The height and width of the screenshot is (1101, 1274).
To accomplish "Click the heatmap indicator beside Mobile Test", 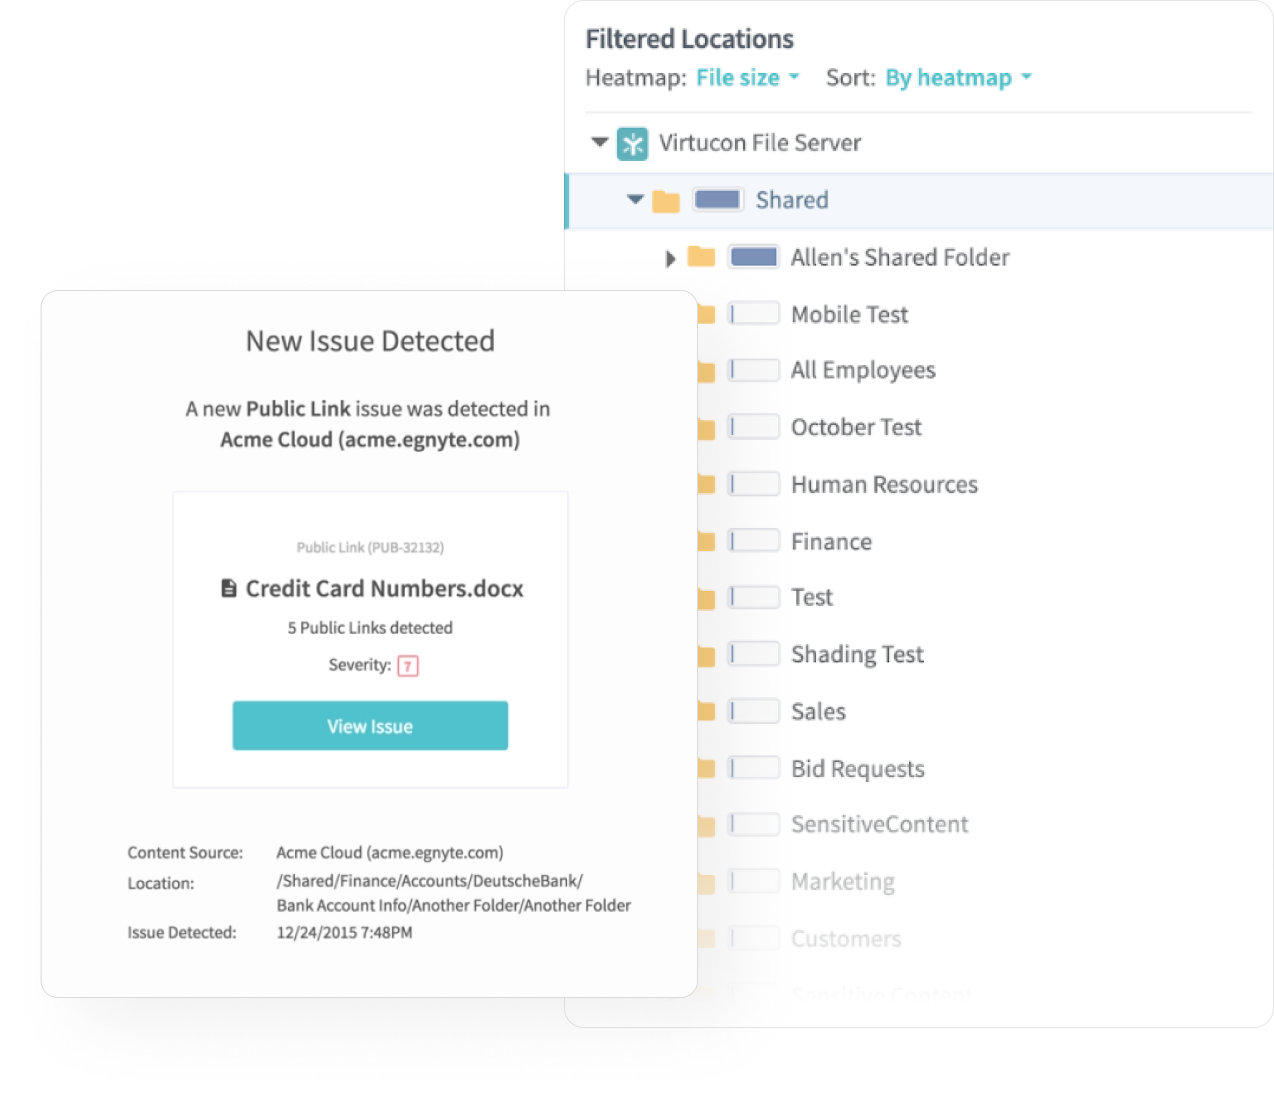I will (x=754, y=314).
